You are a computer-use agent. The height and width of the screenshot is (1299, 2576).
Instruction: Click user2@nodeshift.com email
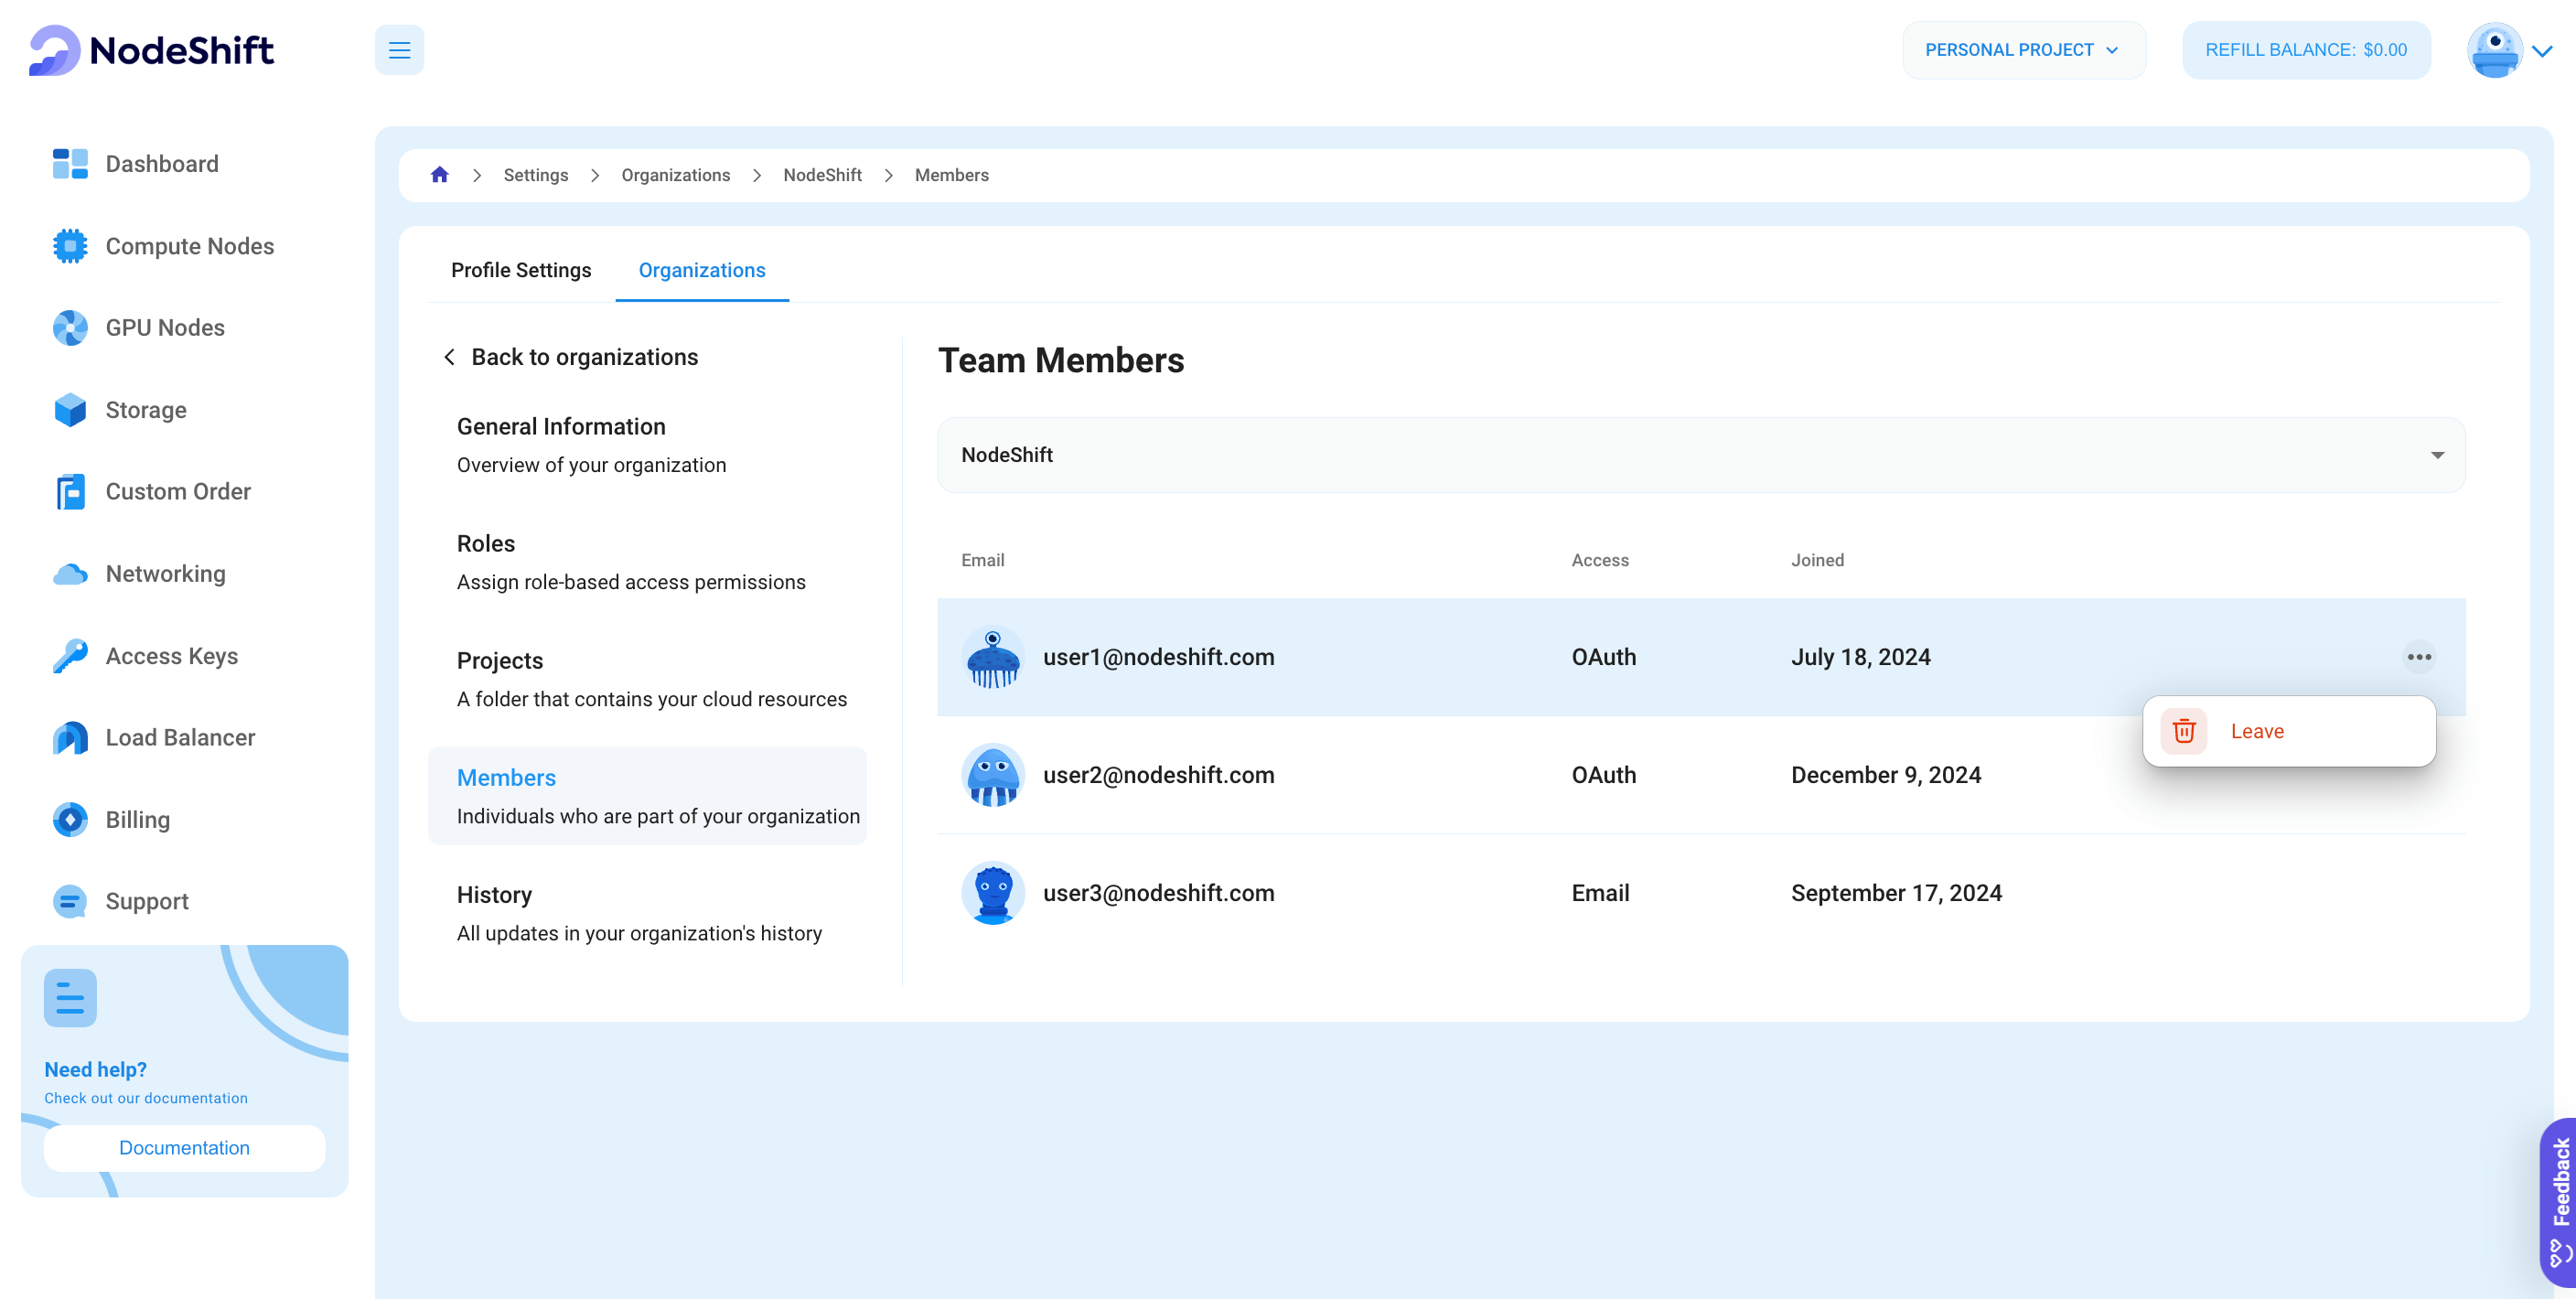click(1158, 775)
